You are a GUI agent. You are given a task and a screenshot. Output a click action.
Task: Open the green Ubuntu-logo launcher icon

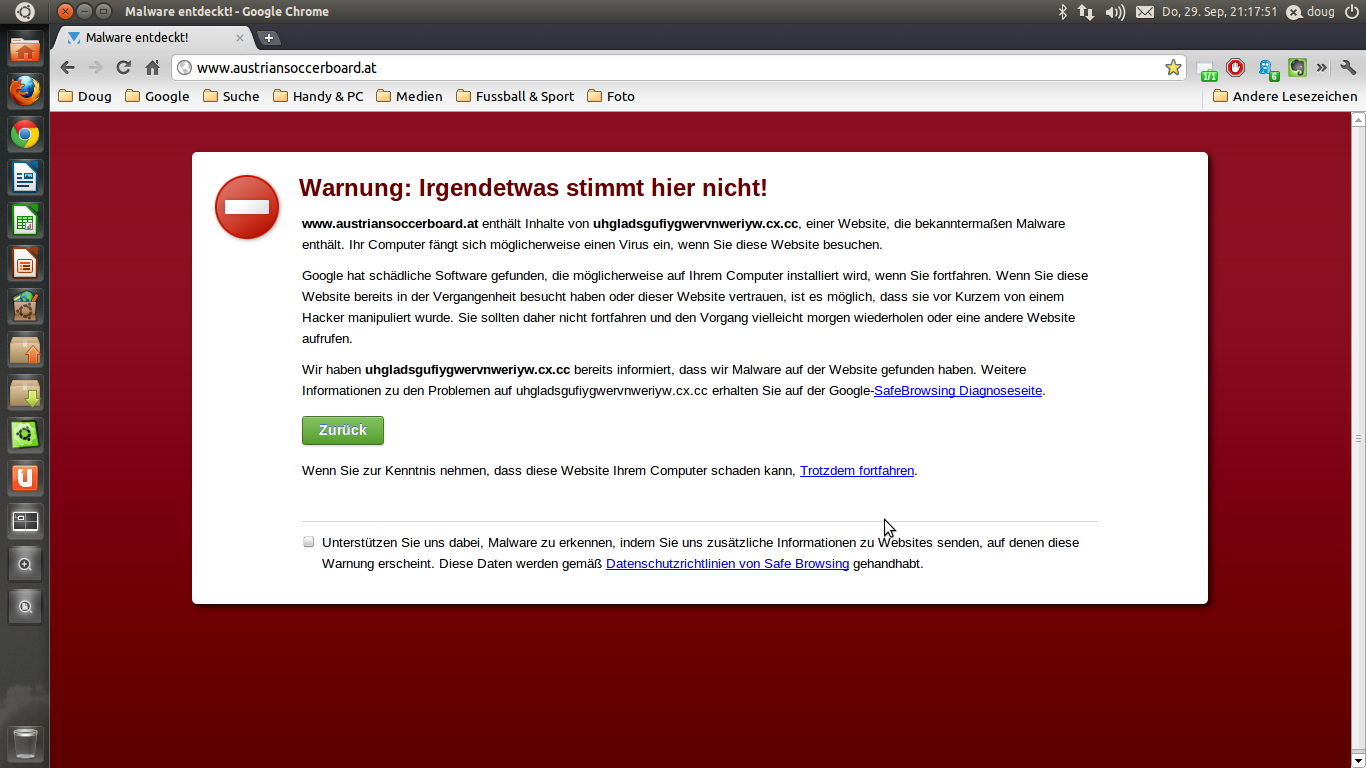click(x=25, y=435)
